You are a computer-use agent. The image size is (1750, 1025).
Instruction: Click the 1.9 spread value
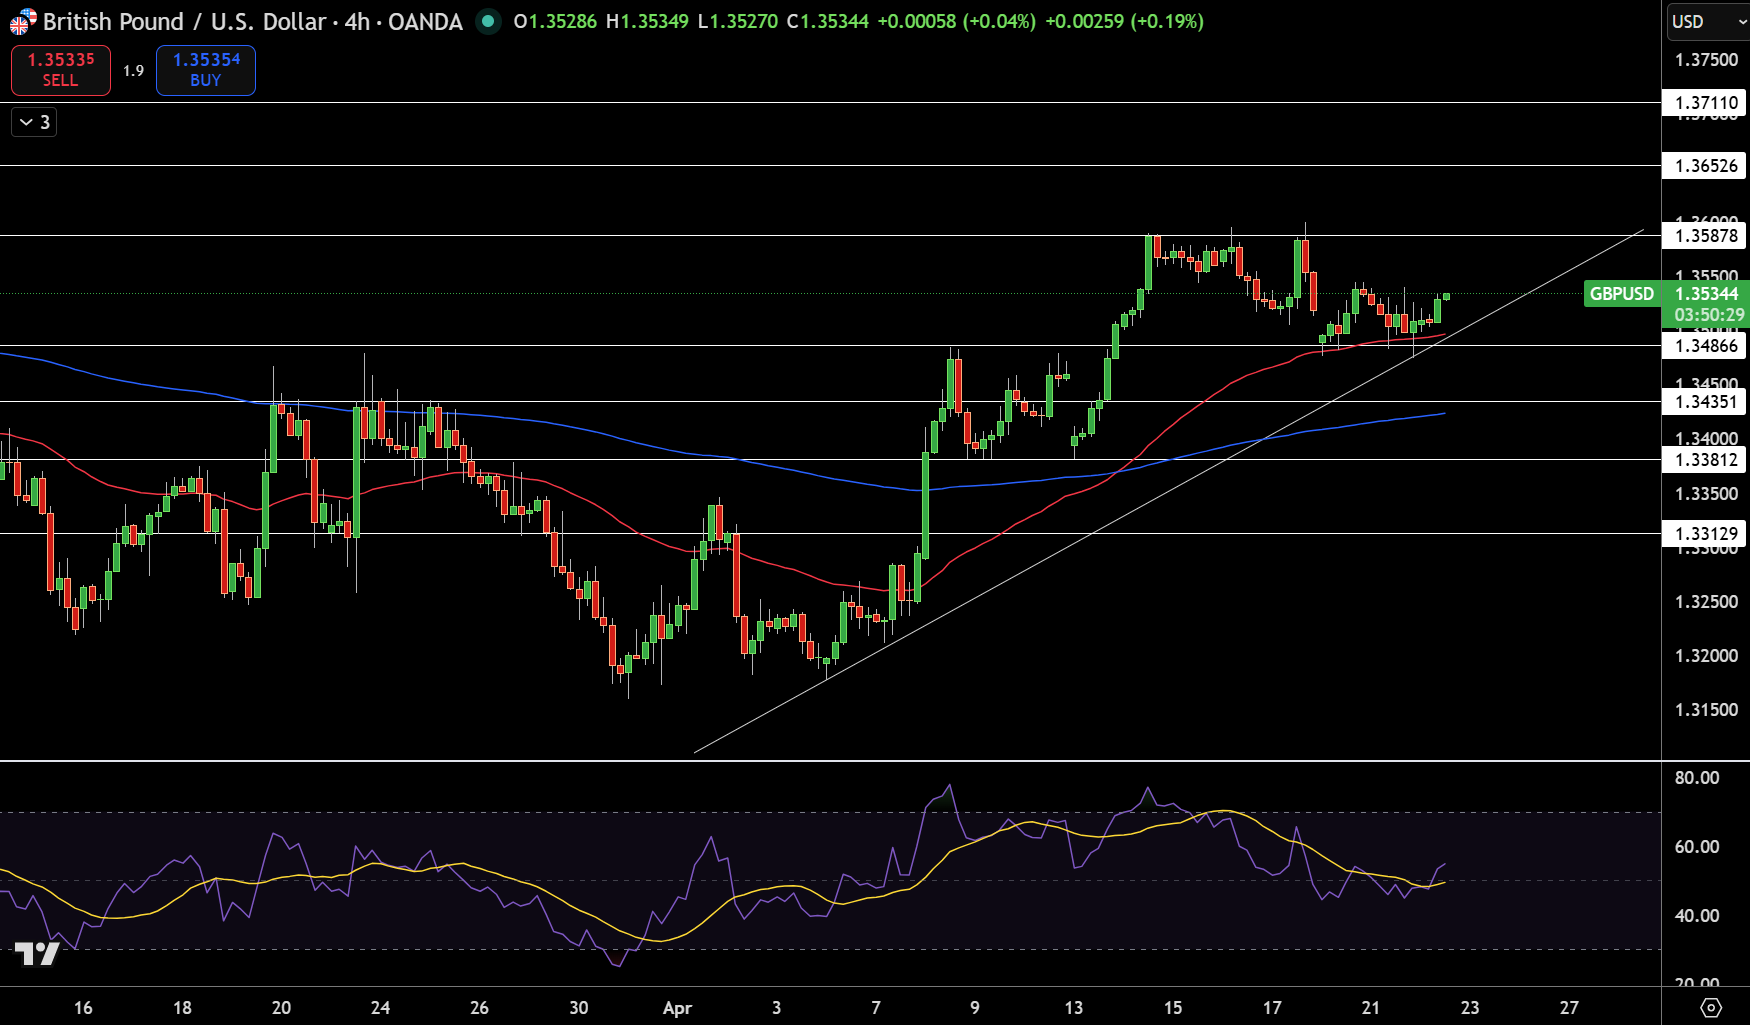134,71
